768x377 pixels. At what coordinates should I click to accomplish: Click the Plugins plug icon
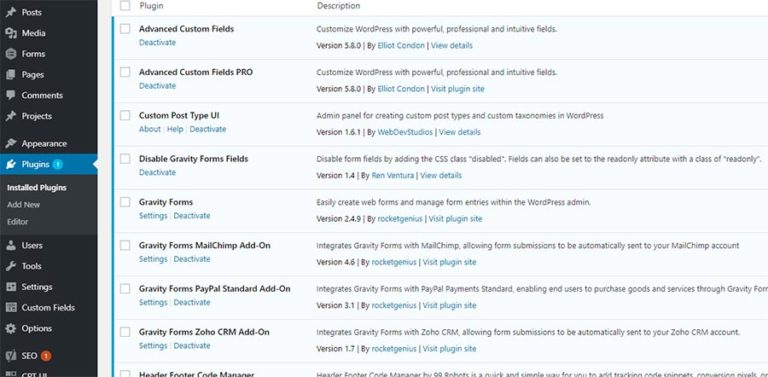(11, 165)
